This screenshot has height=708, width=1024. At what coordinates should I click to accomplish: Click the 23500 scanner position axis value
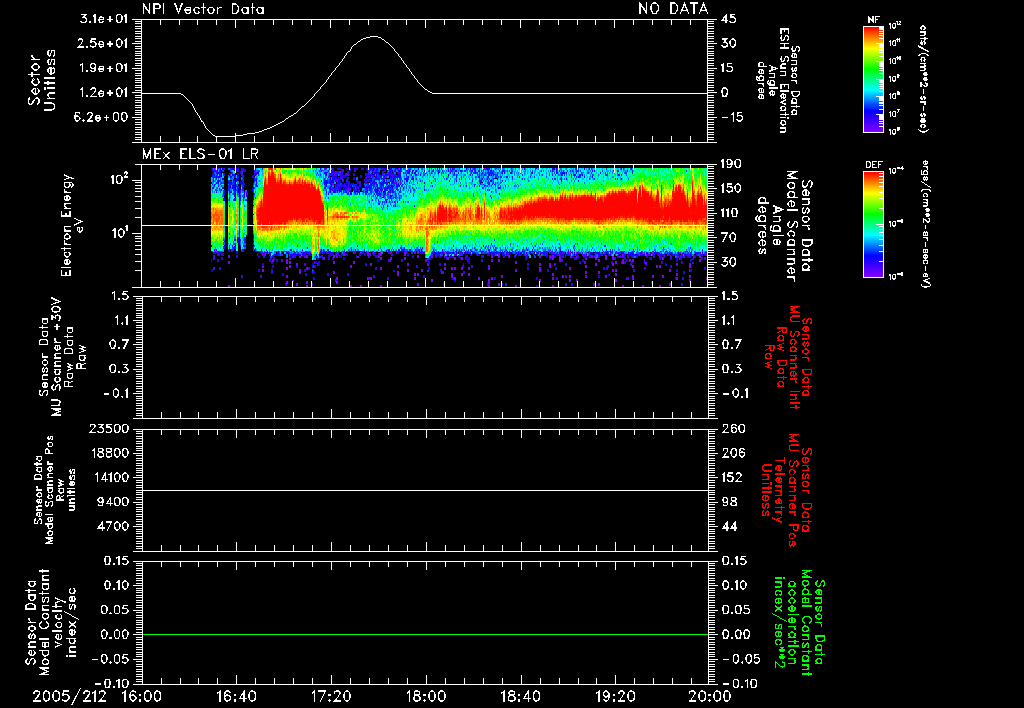pos(109,428)
